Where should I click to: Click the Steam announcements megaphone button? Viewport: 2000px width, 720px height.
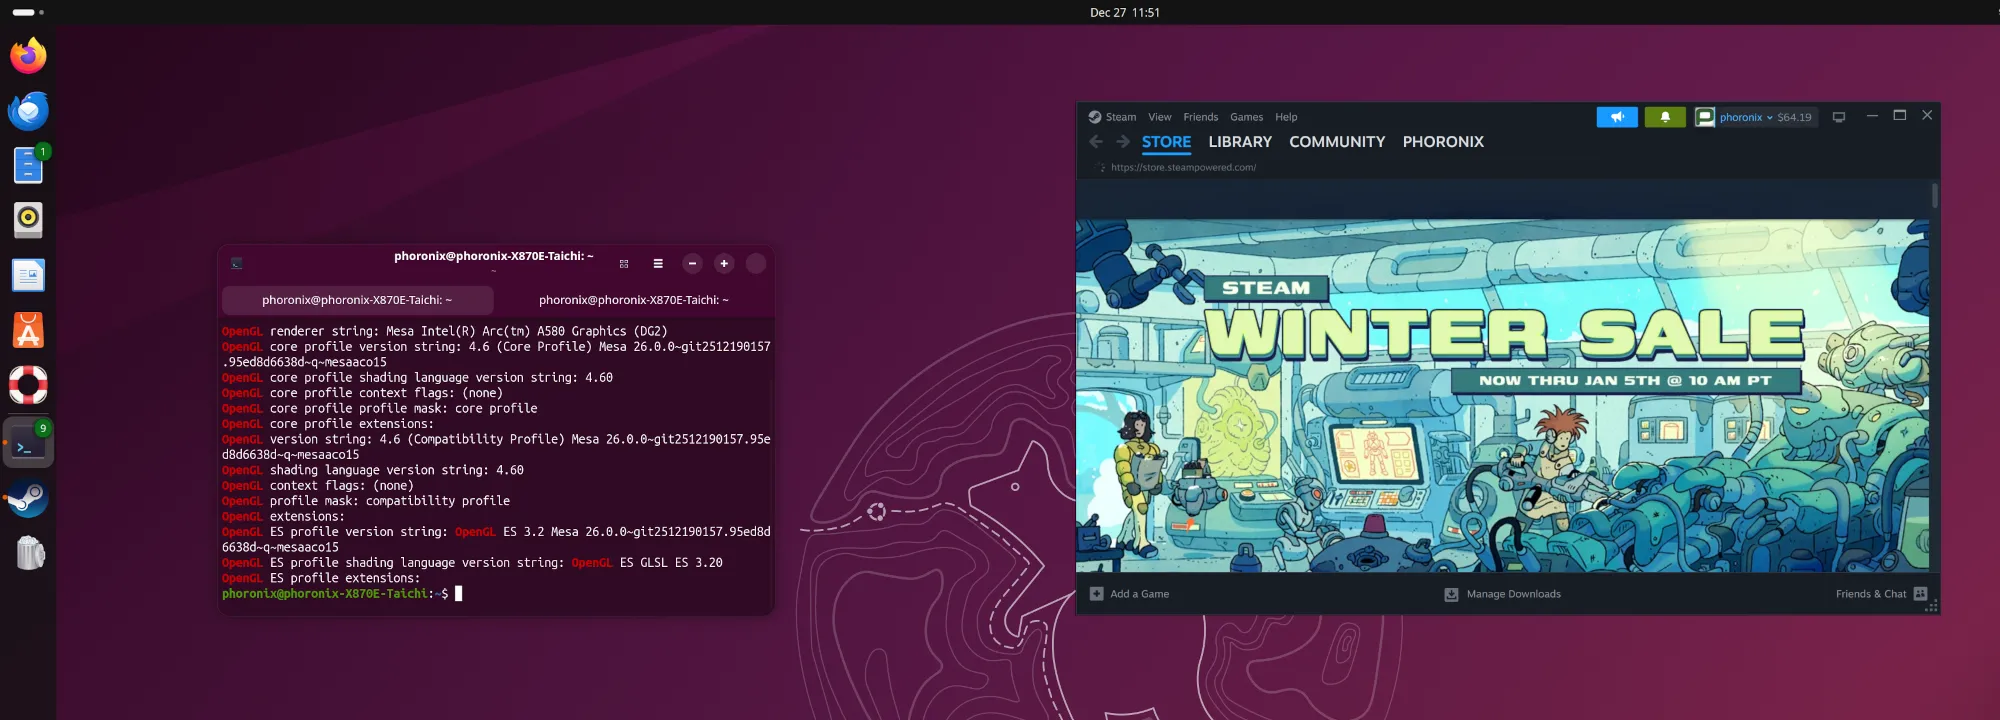click(x=1616, y=117)
